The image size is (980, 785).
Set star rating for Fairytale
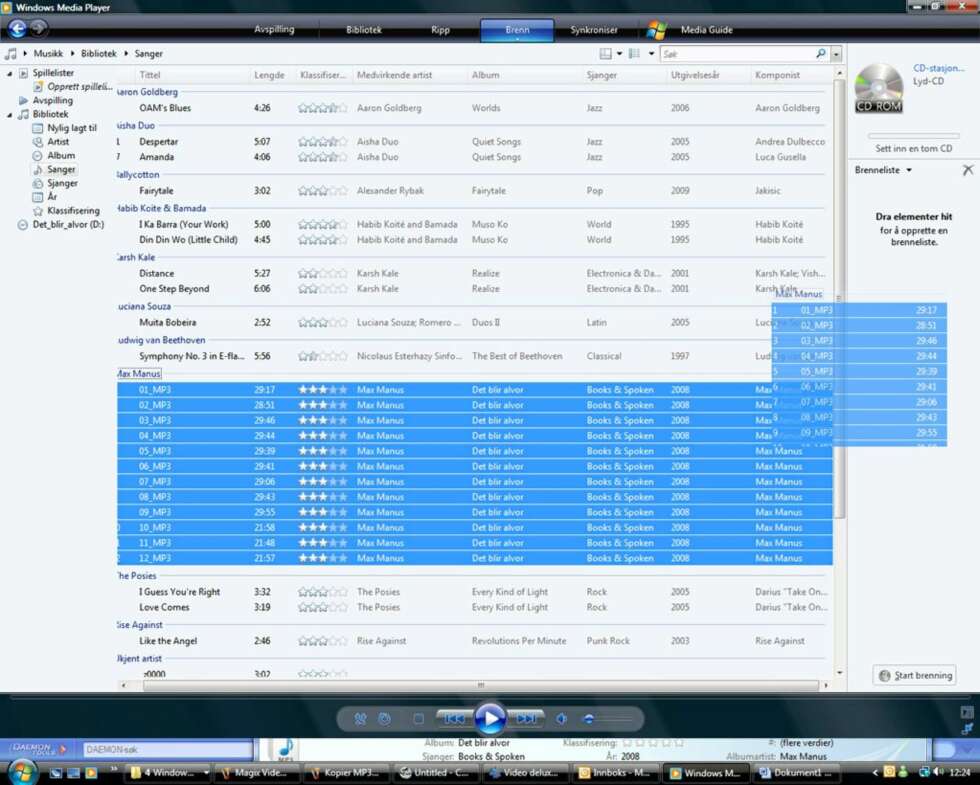322,191
